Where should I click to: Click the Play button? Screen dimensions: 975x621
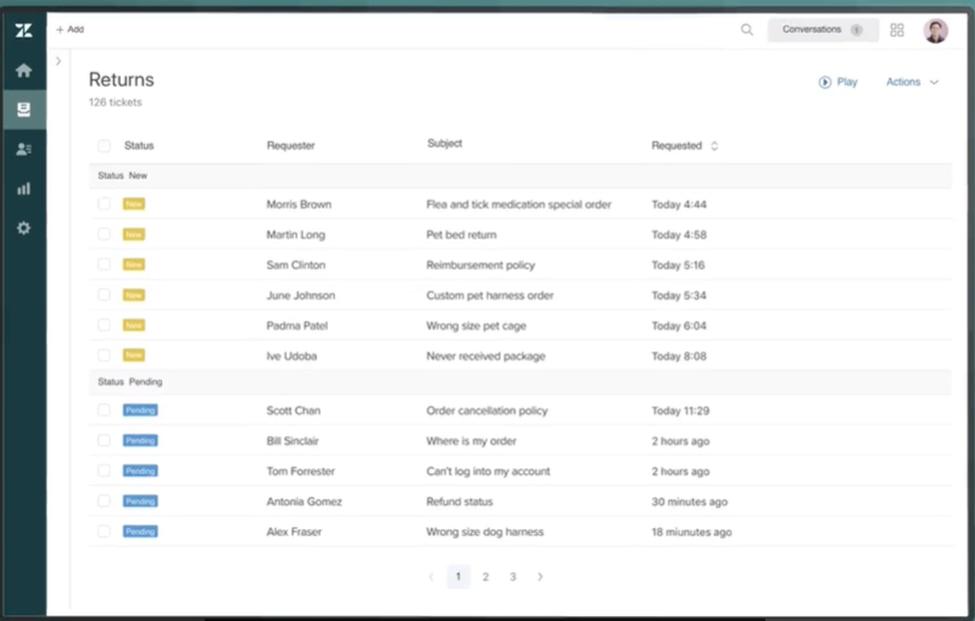(838, 82)
